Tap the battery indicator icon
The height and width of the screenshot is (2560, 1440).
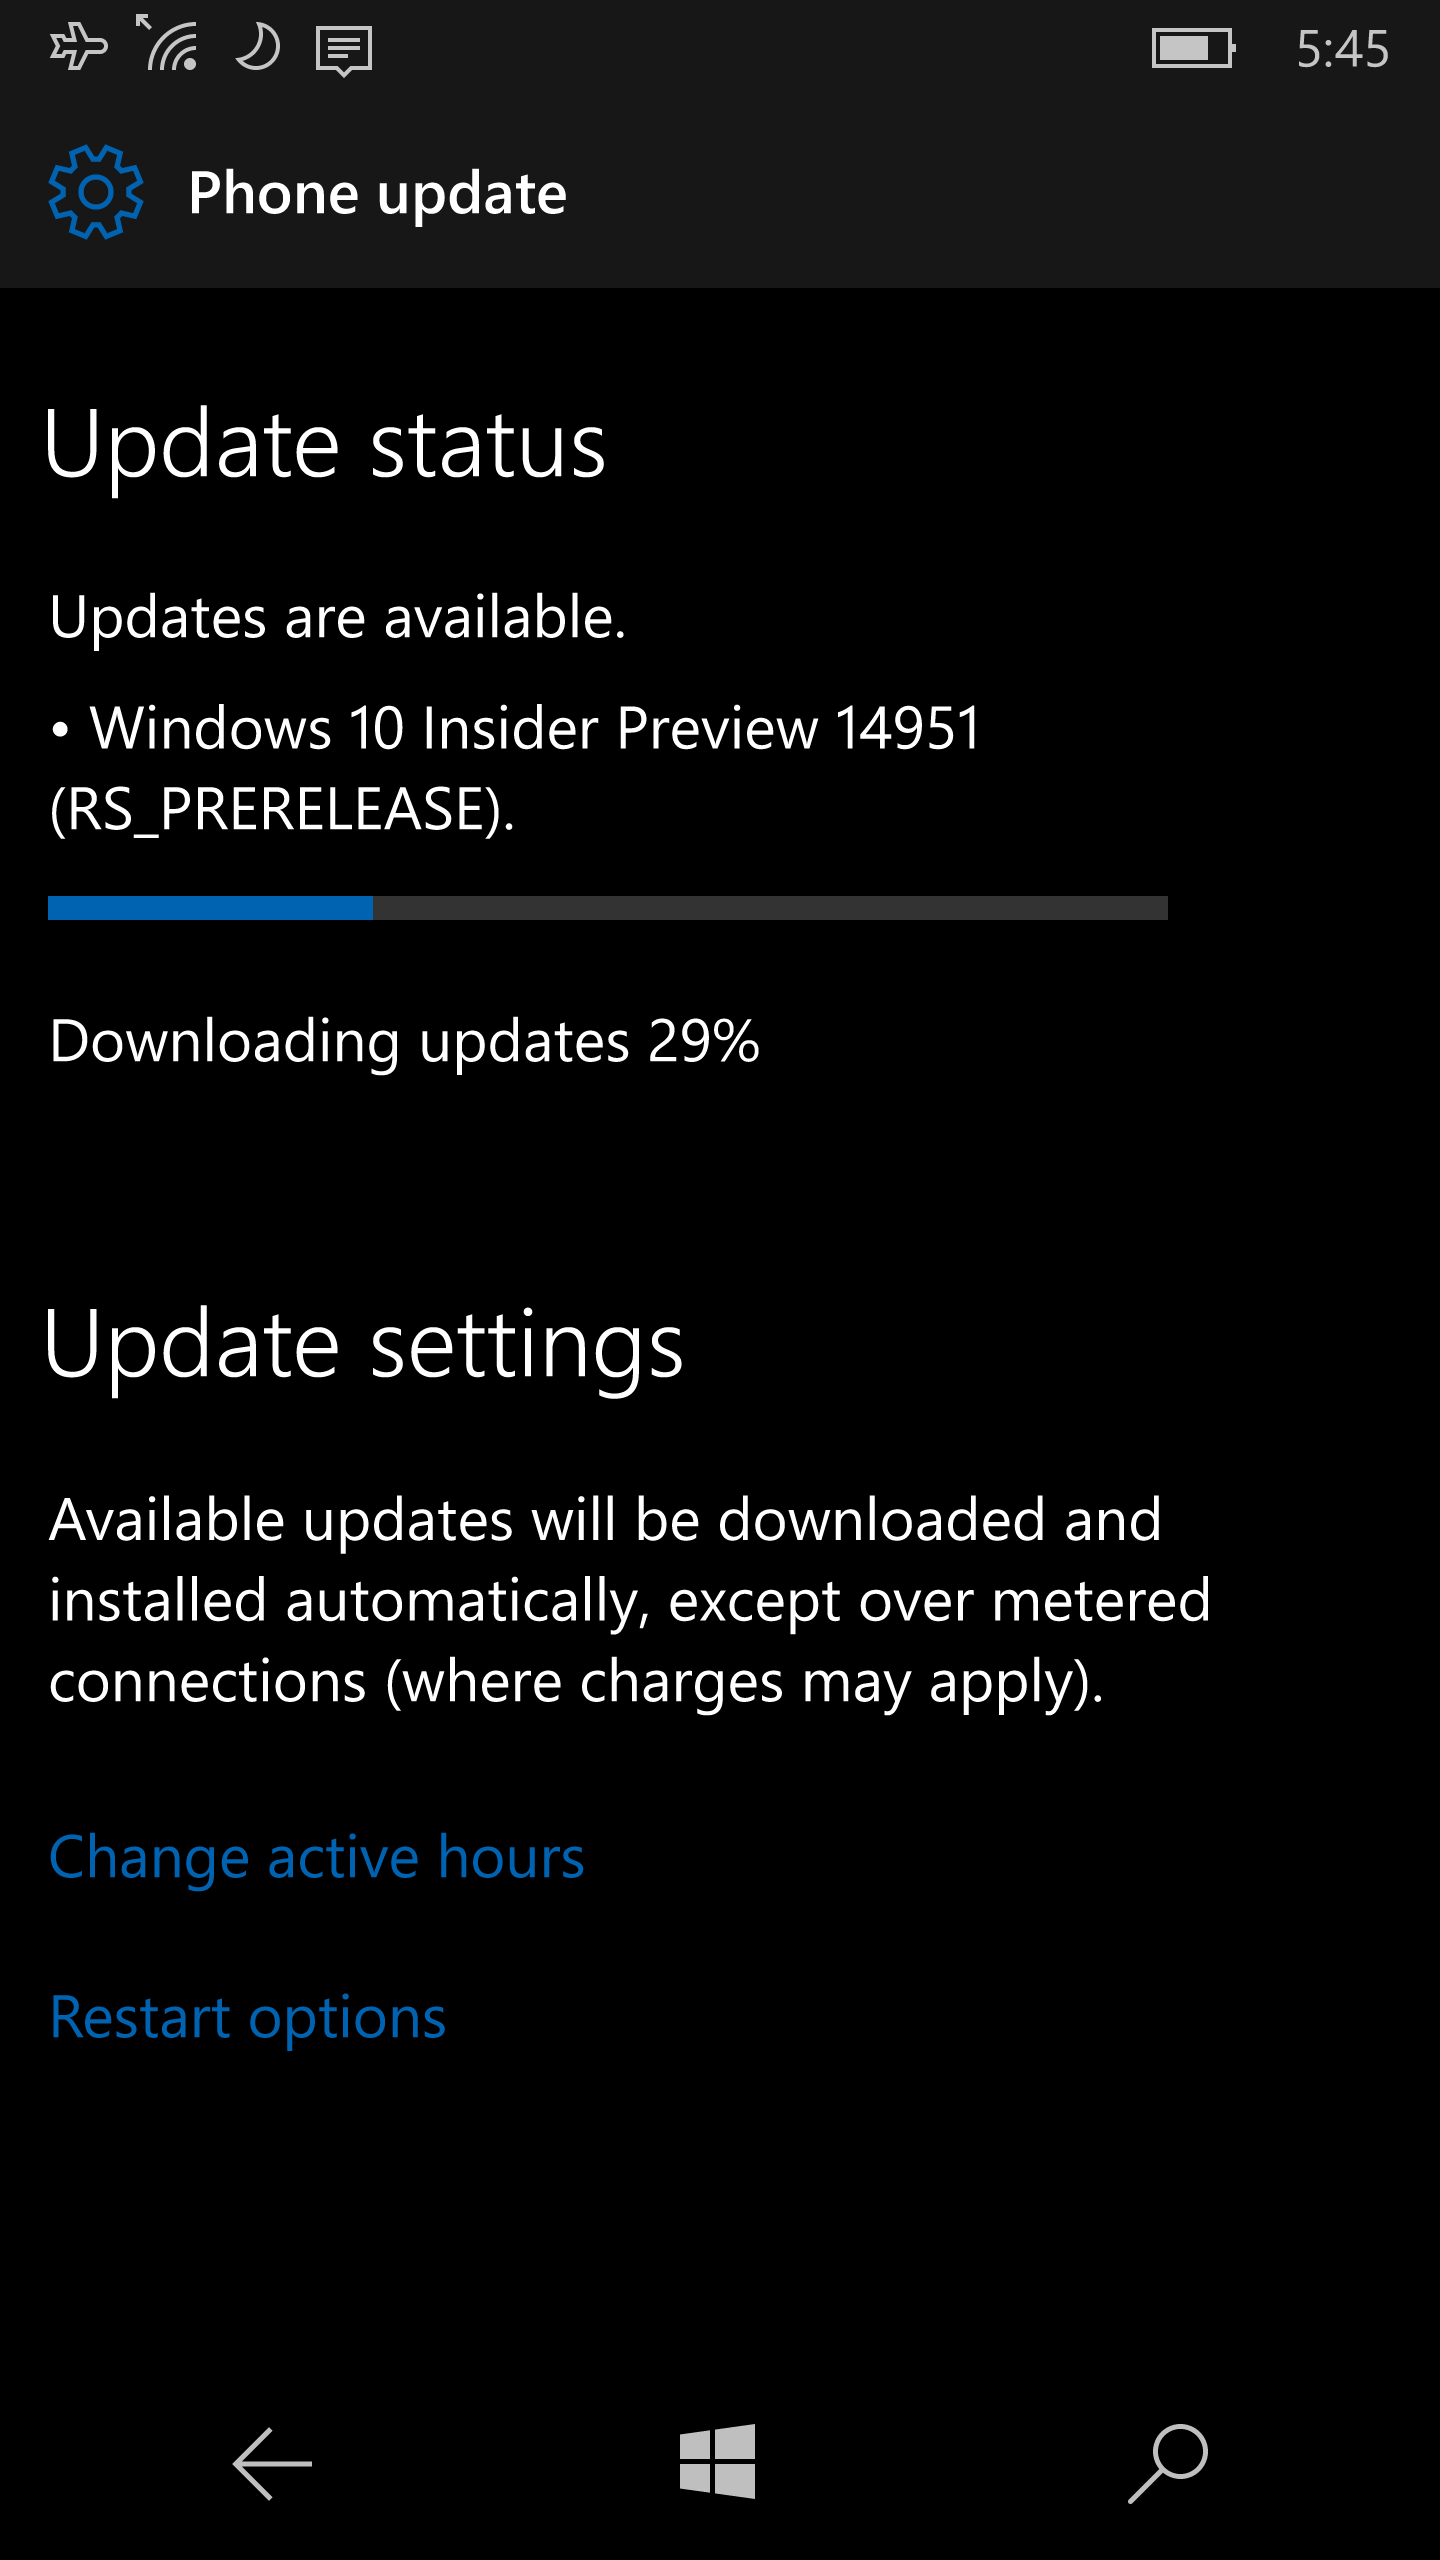[1194, 48]
